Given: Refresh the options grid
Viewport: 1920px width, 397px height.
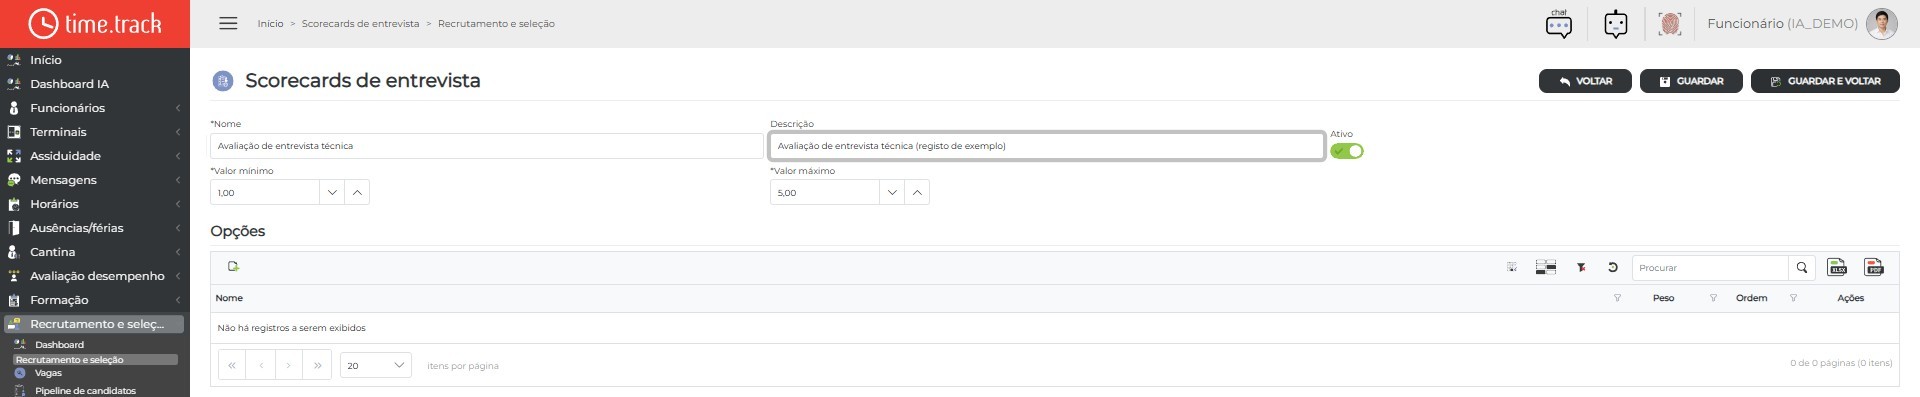Looking at the screenshot, I should point(1613,267).
